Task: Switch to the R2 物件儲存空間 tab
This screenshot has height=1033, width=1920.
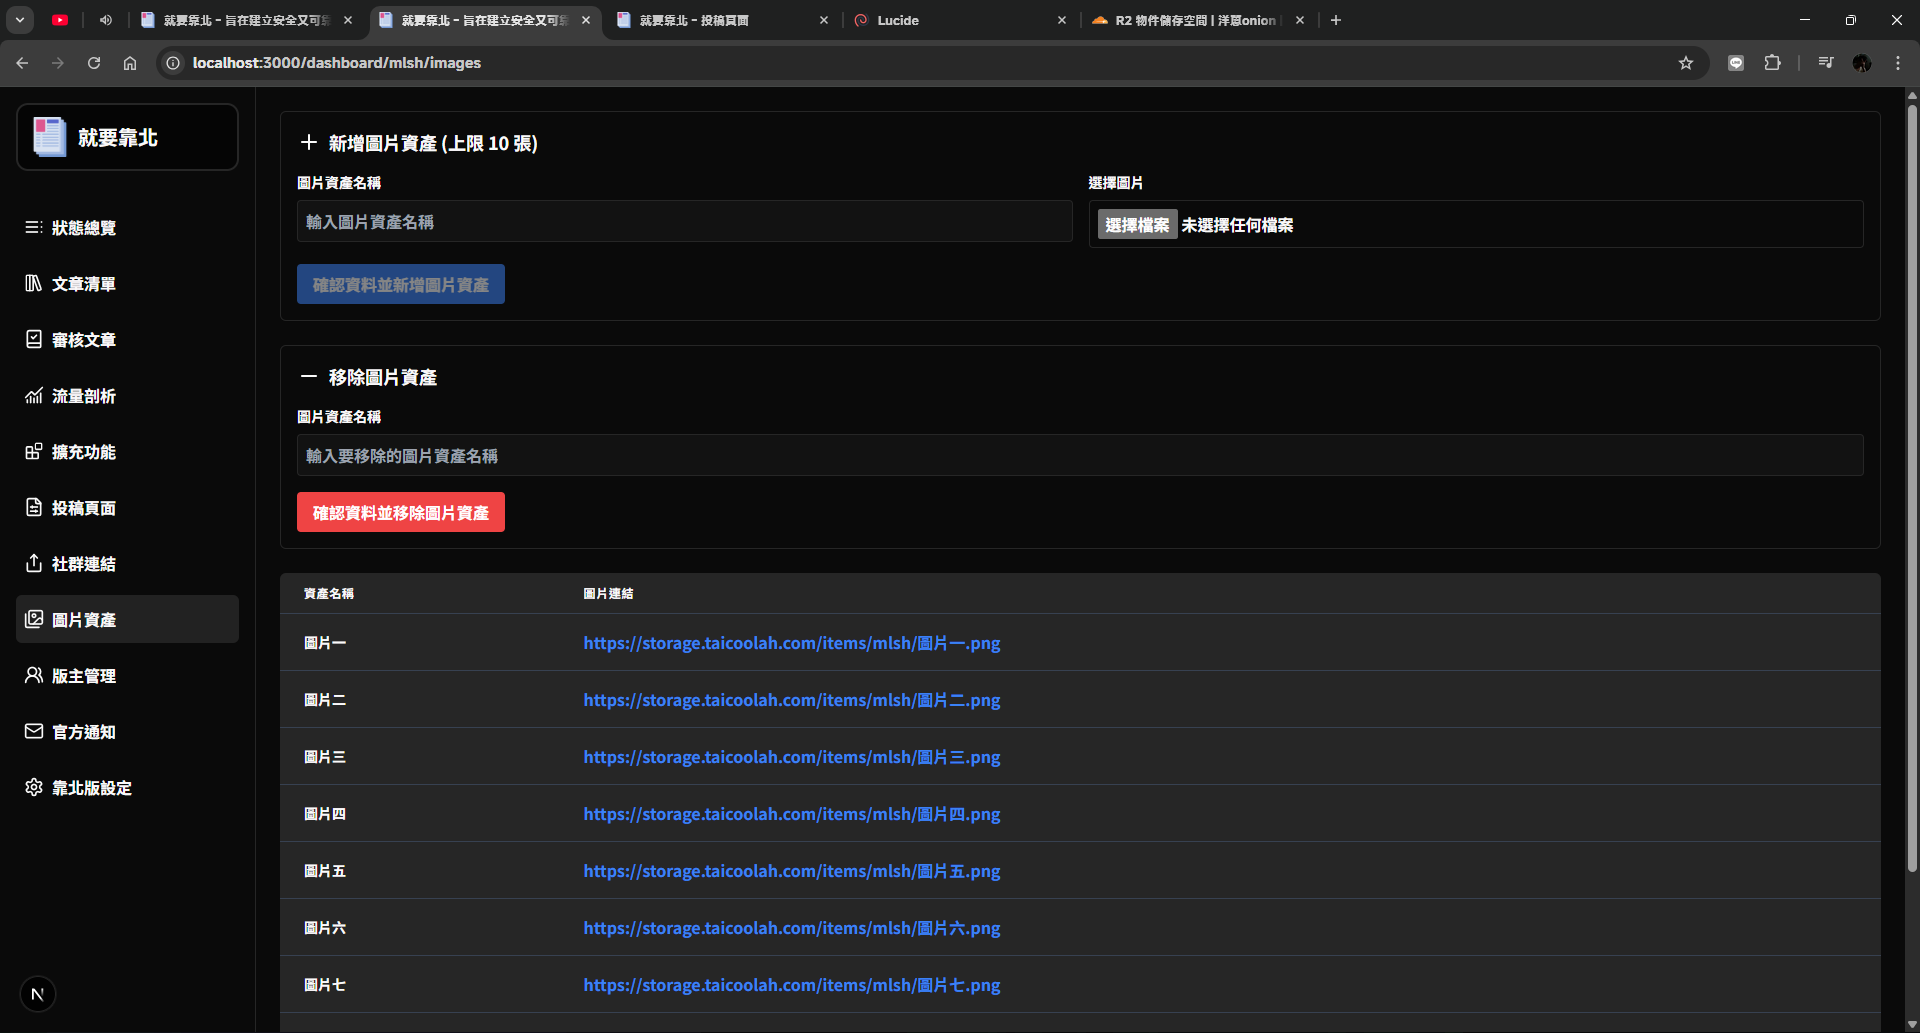Action: (1198, 20)
